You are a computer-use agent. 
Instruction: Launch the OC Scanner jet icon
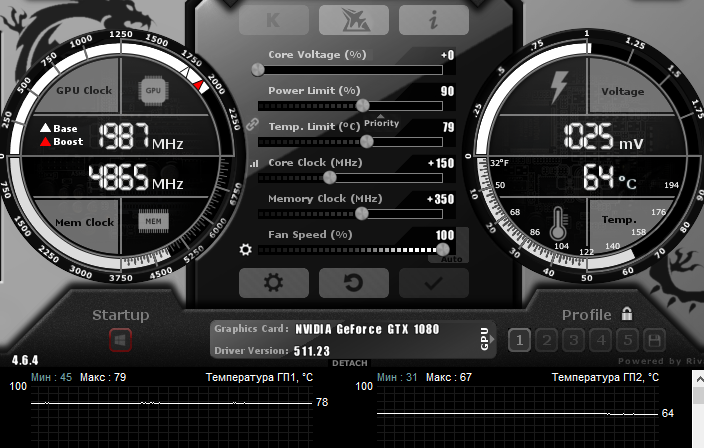pos(354,20)
